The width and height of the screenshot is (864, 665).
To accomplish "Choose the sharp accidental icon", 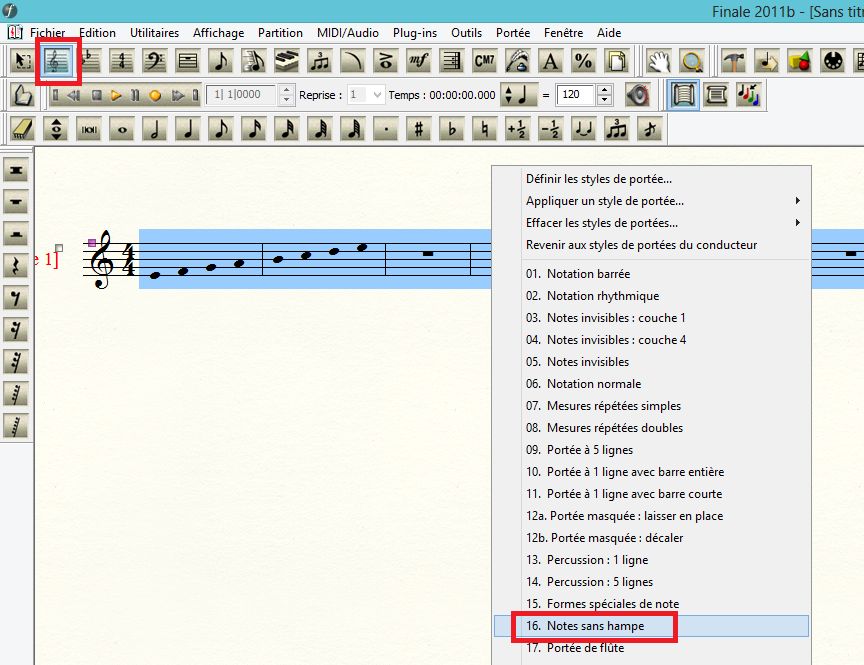I will [x=418, y=129].
